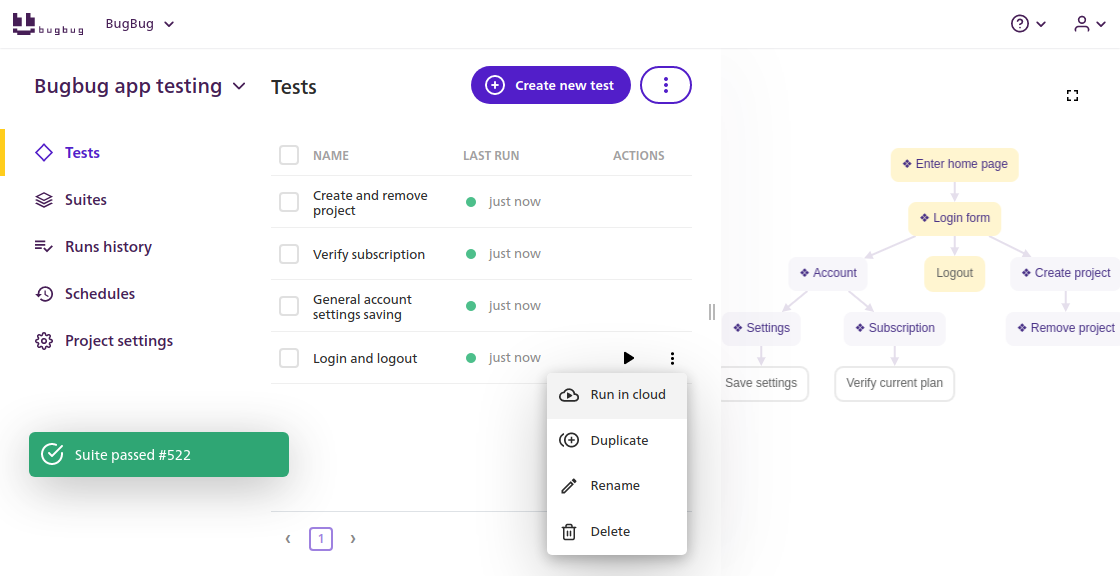This screenshot has width=1120, height=576.
Task: Click the Rename pencil icon
Action: pos(569,486)
